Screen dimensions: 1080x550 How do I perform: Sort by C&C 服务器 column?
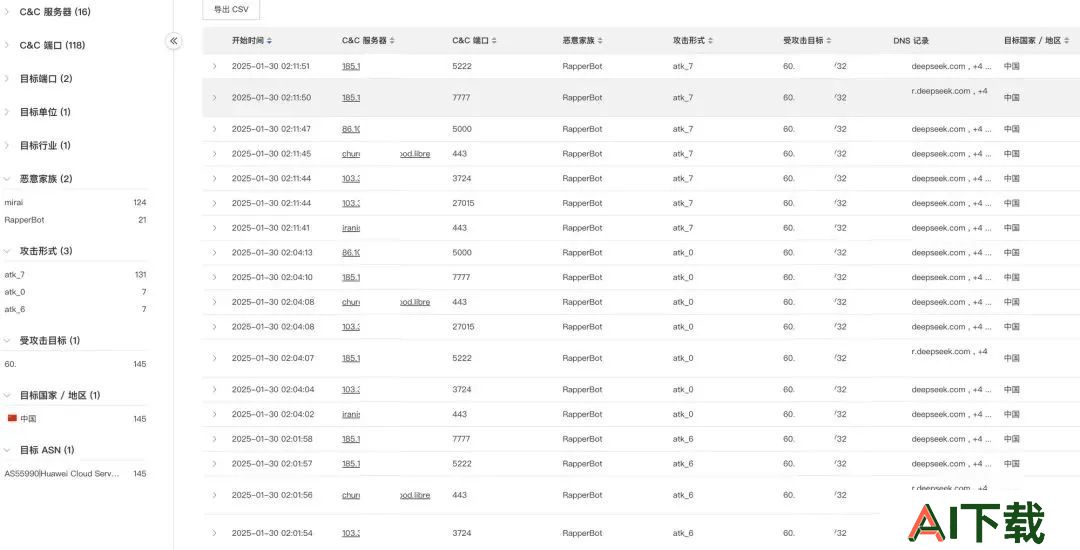coord(392,41)
